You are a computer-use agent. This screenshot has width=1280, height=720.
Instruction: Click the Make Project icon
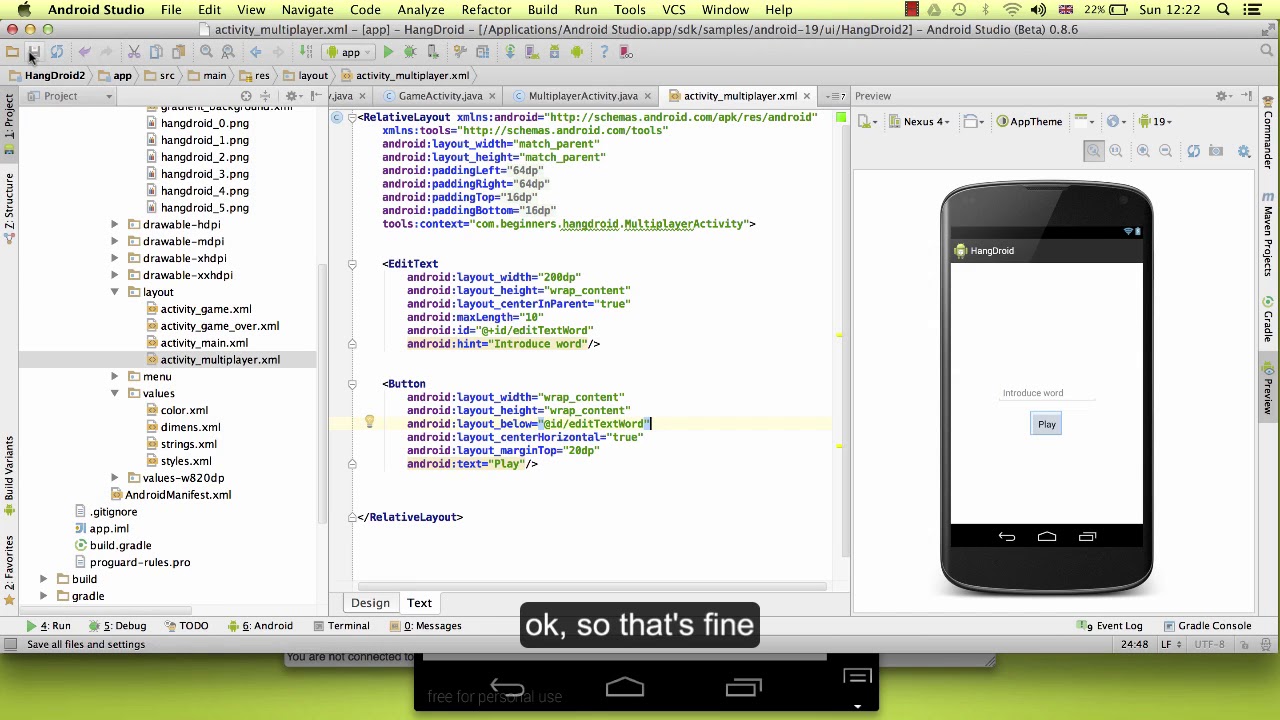(305, 52)
